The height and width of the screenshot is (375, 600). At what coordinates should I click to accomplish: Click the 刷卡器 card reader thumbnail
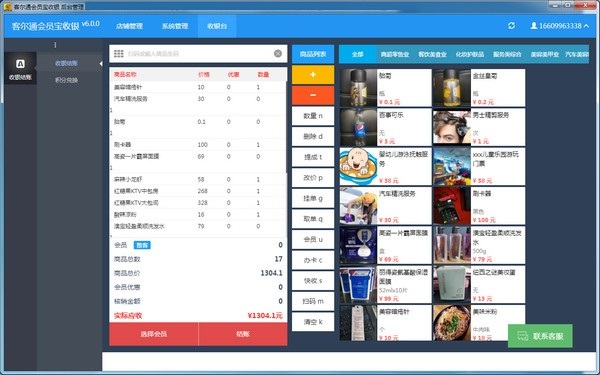click(x=452, y=206)
